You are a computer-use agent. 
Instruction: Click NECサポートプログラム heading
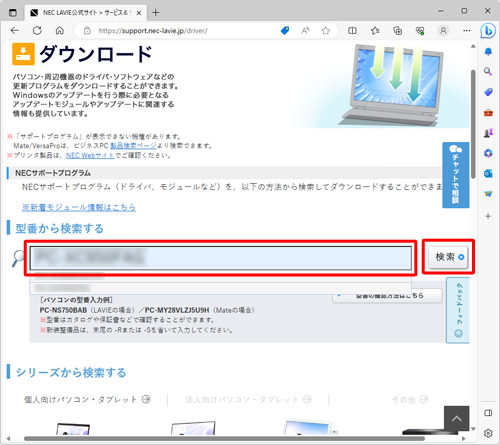coord(53,173)
